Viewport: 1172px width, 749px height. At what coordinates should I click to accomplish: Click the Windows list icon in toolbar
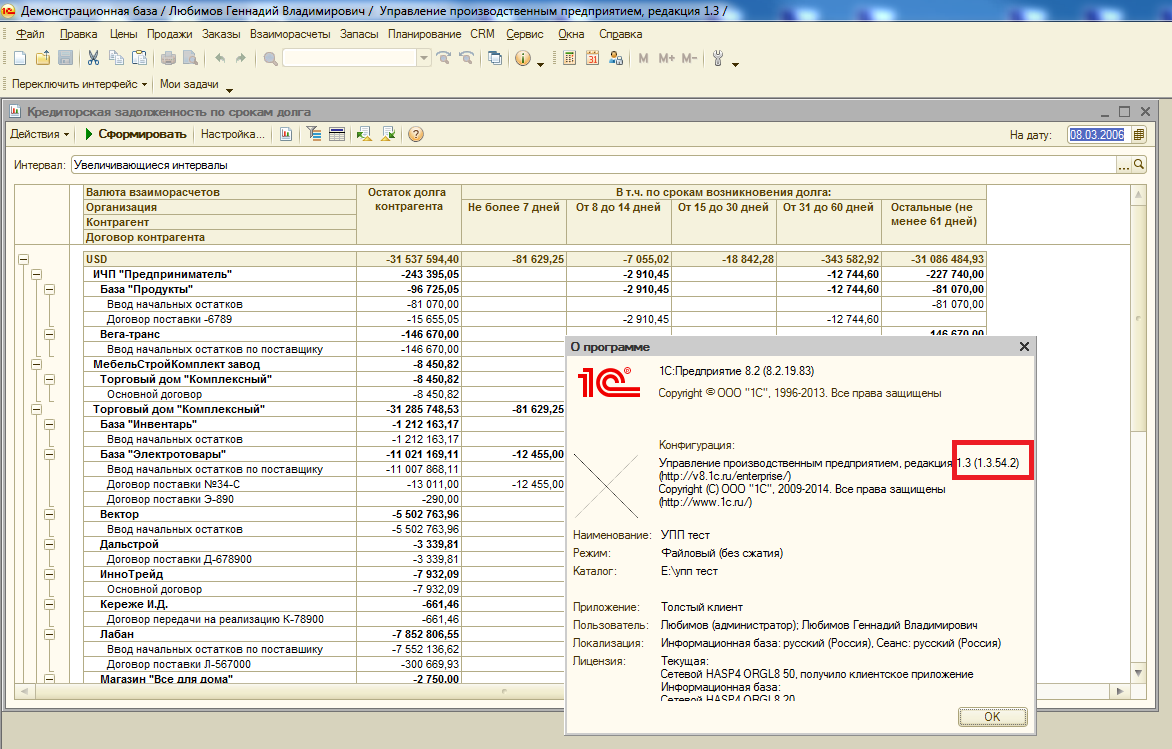point(495,58)
